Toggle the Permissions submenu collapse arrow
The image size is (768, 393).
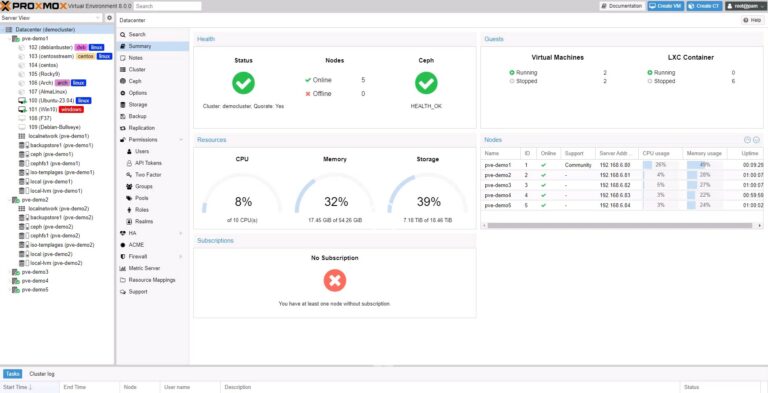tap(181, 140)
